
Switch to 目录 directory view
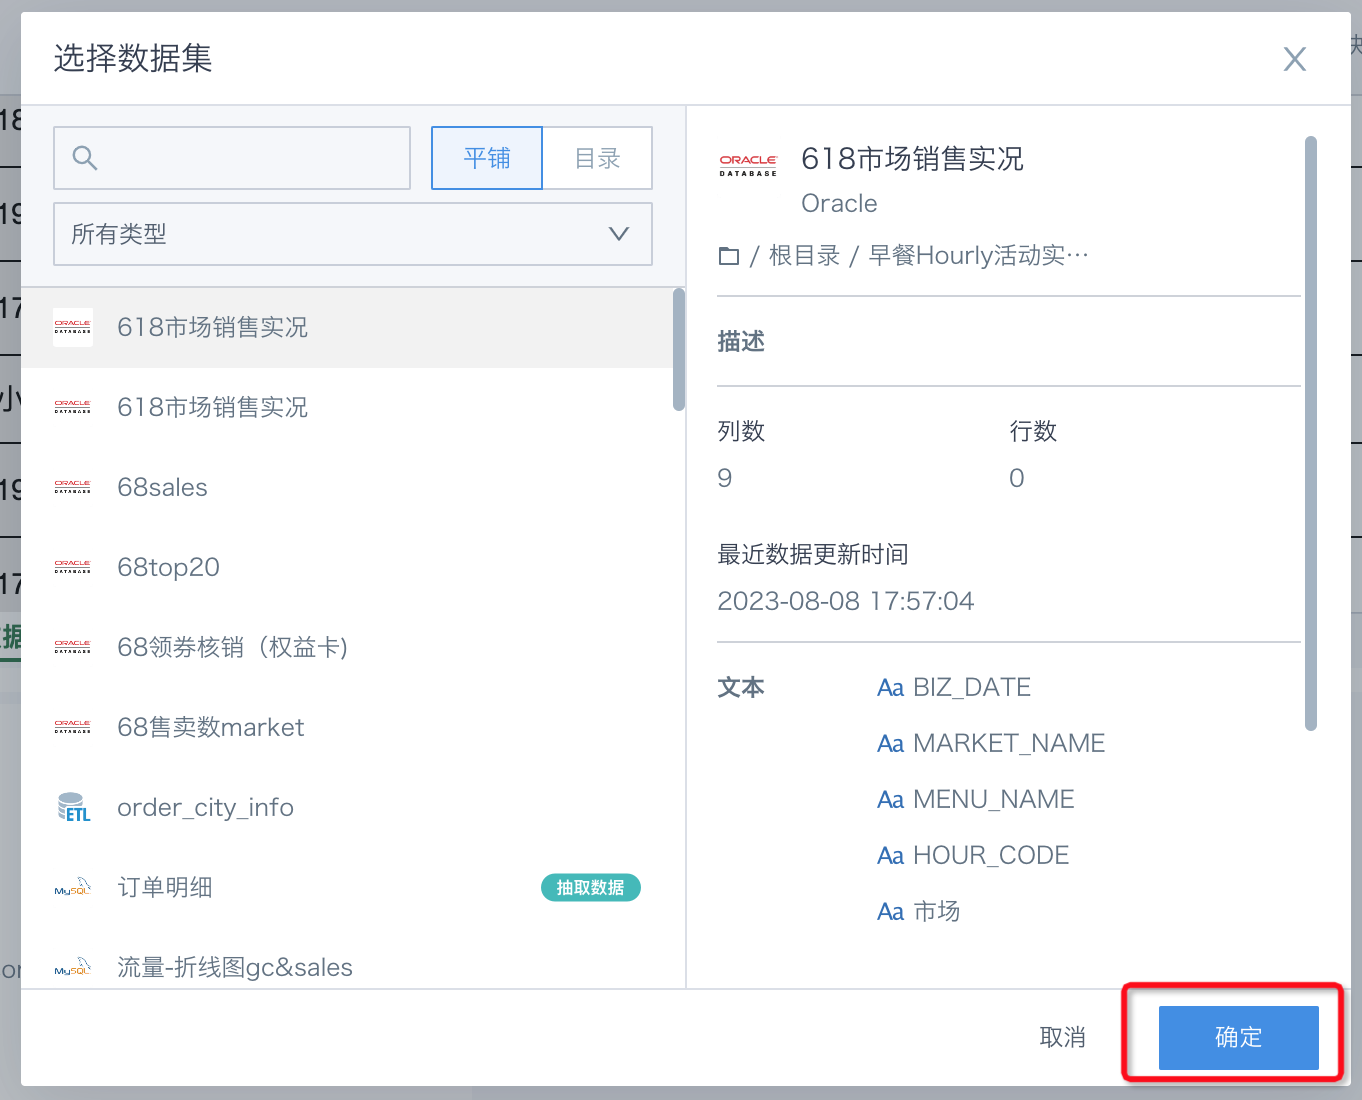(597, 158)
